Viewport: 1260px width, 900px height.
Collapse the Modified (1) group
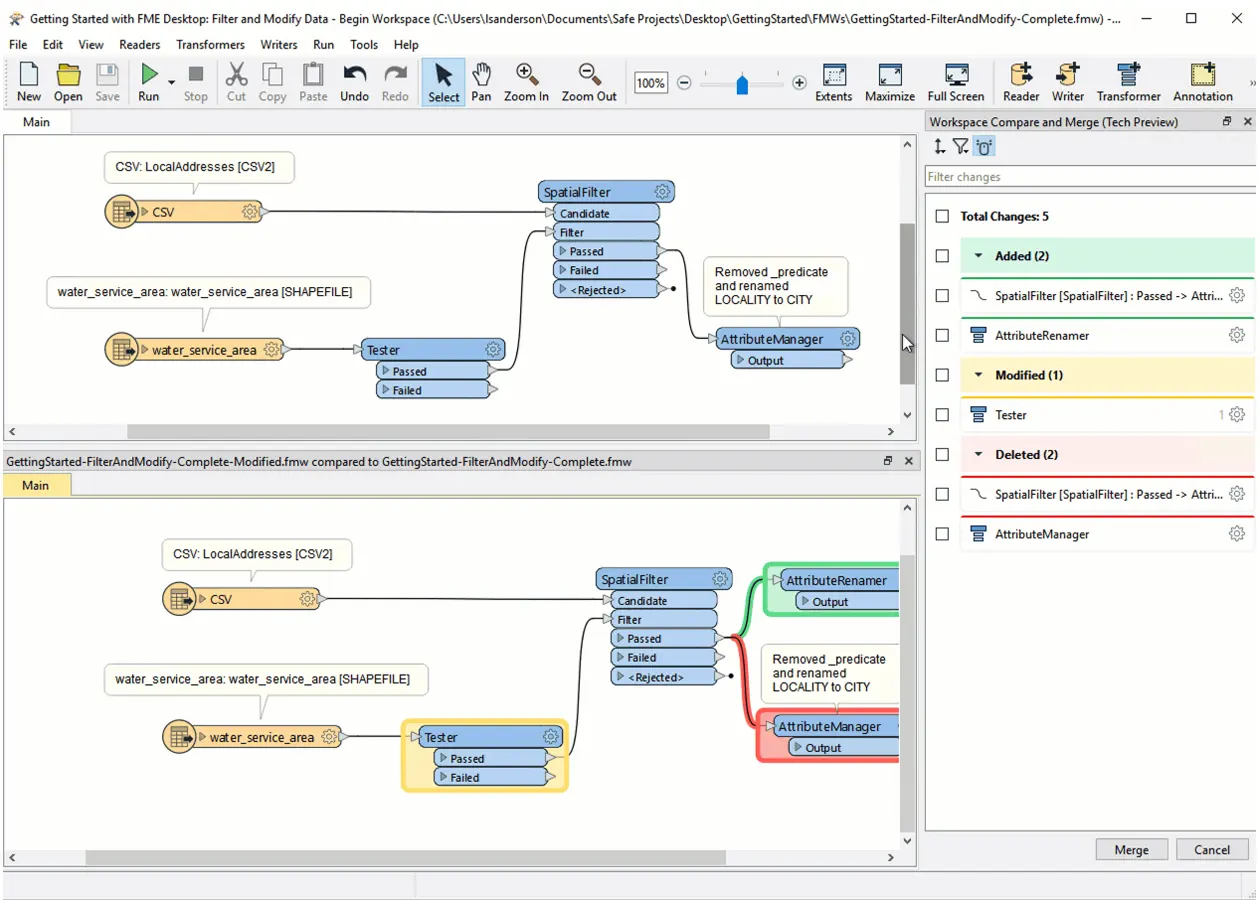point(979,375)
